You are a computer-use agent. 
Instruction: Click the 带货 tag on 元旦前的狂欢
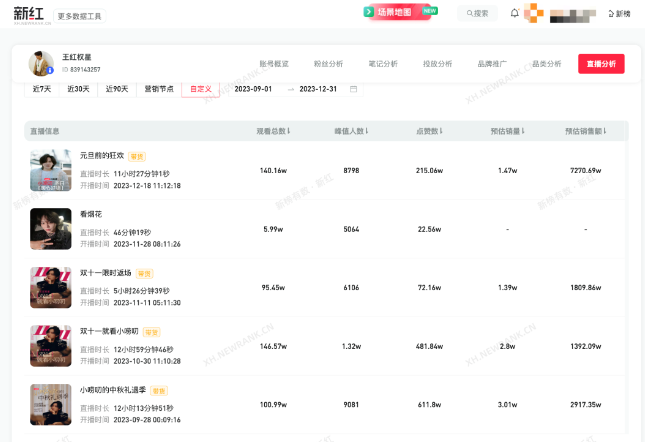click(137, 157)
